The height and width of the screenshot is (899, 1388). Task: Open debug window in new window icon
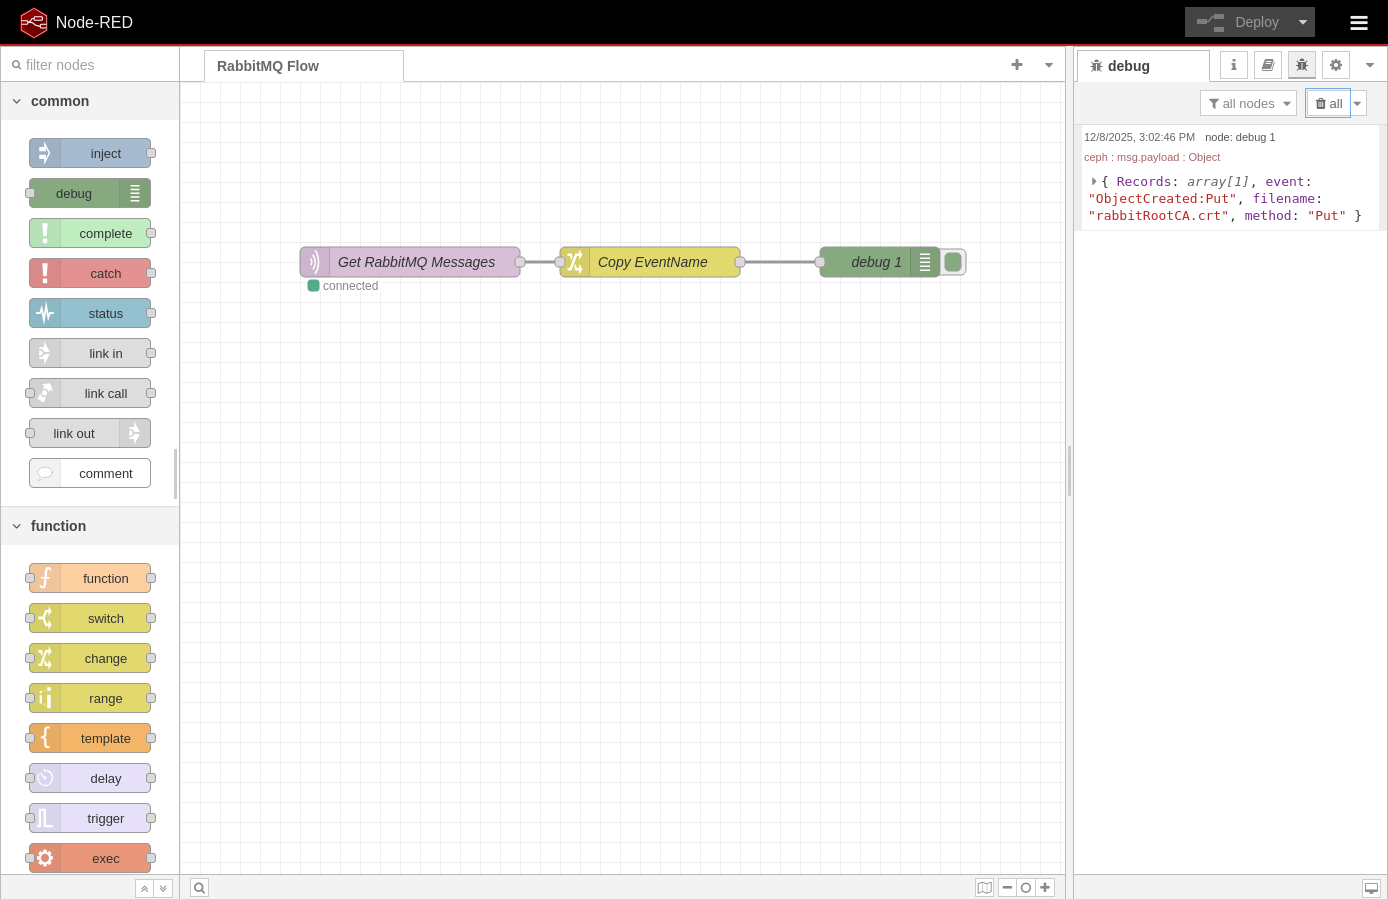pyautogui.click(x=1371, y=888)
